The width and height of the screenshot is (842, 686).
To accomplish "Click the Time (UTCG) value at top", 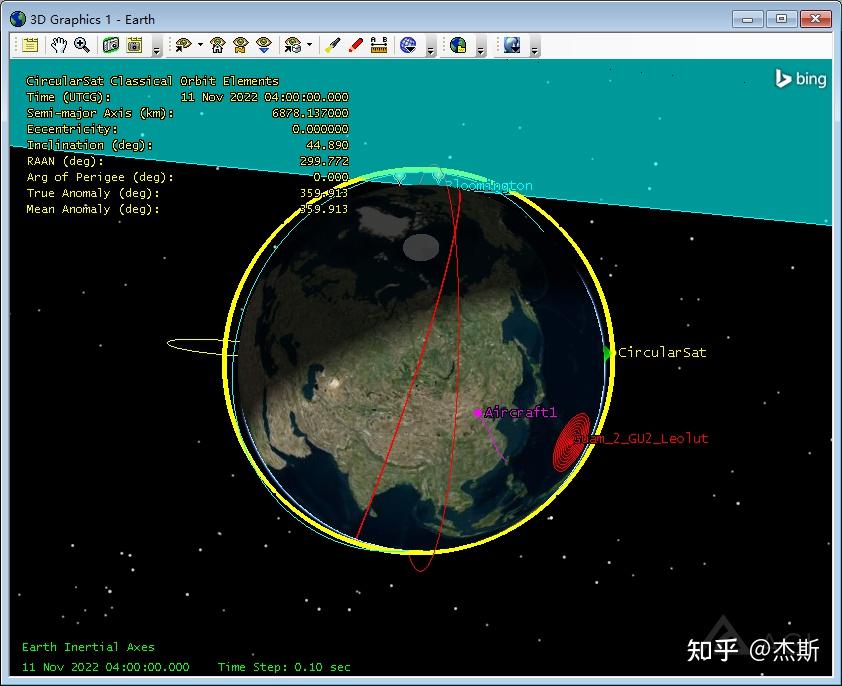I will 265,97.
